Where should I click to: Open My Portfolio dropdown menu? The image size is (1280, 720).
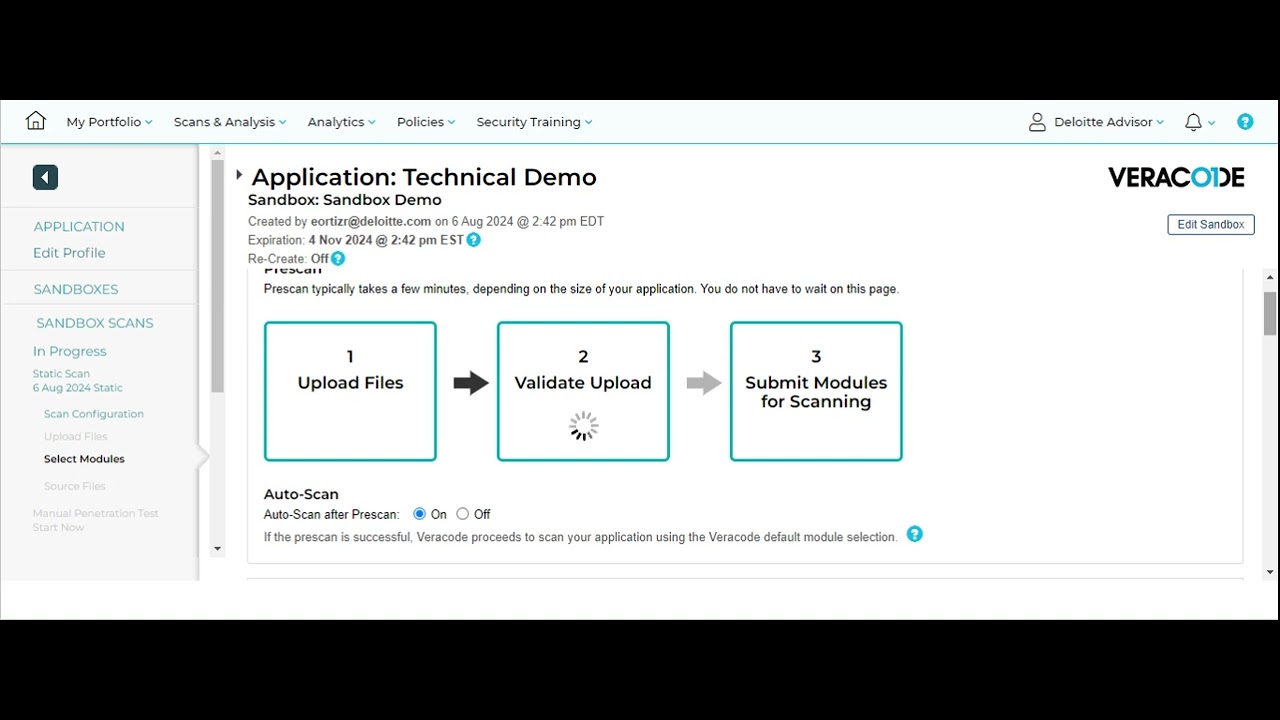110,122
